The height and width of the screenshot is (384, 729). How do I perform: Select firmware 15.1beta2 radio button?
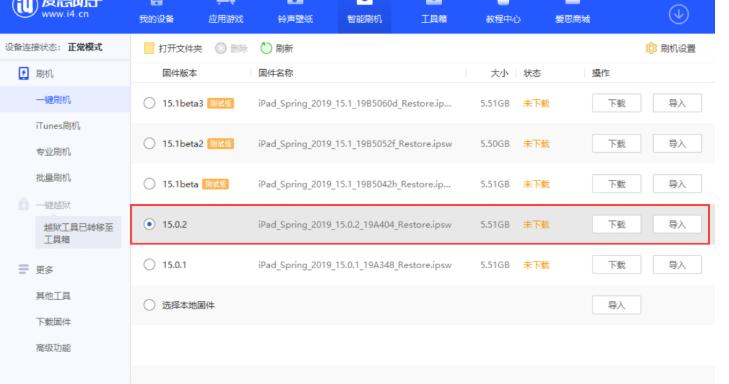pos(149,143)
